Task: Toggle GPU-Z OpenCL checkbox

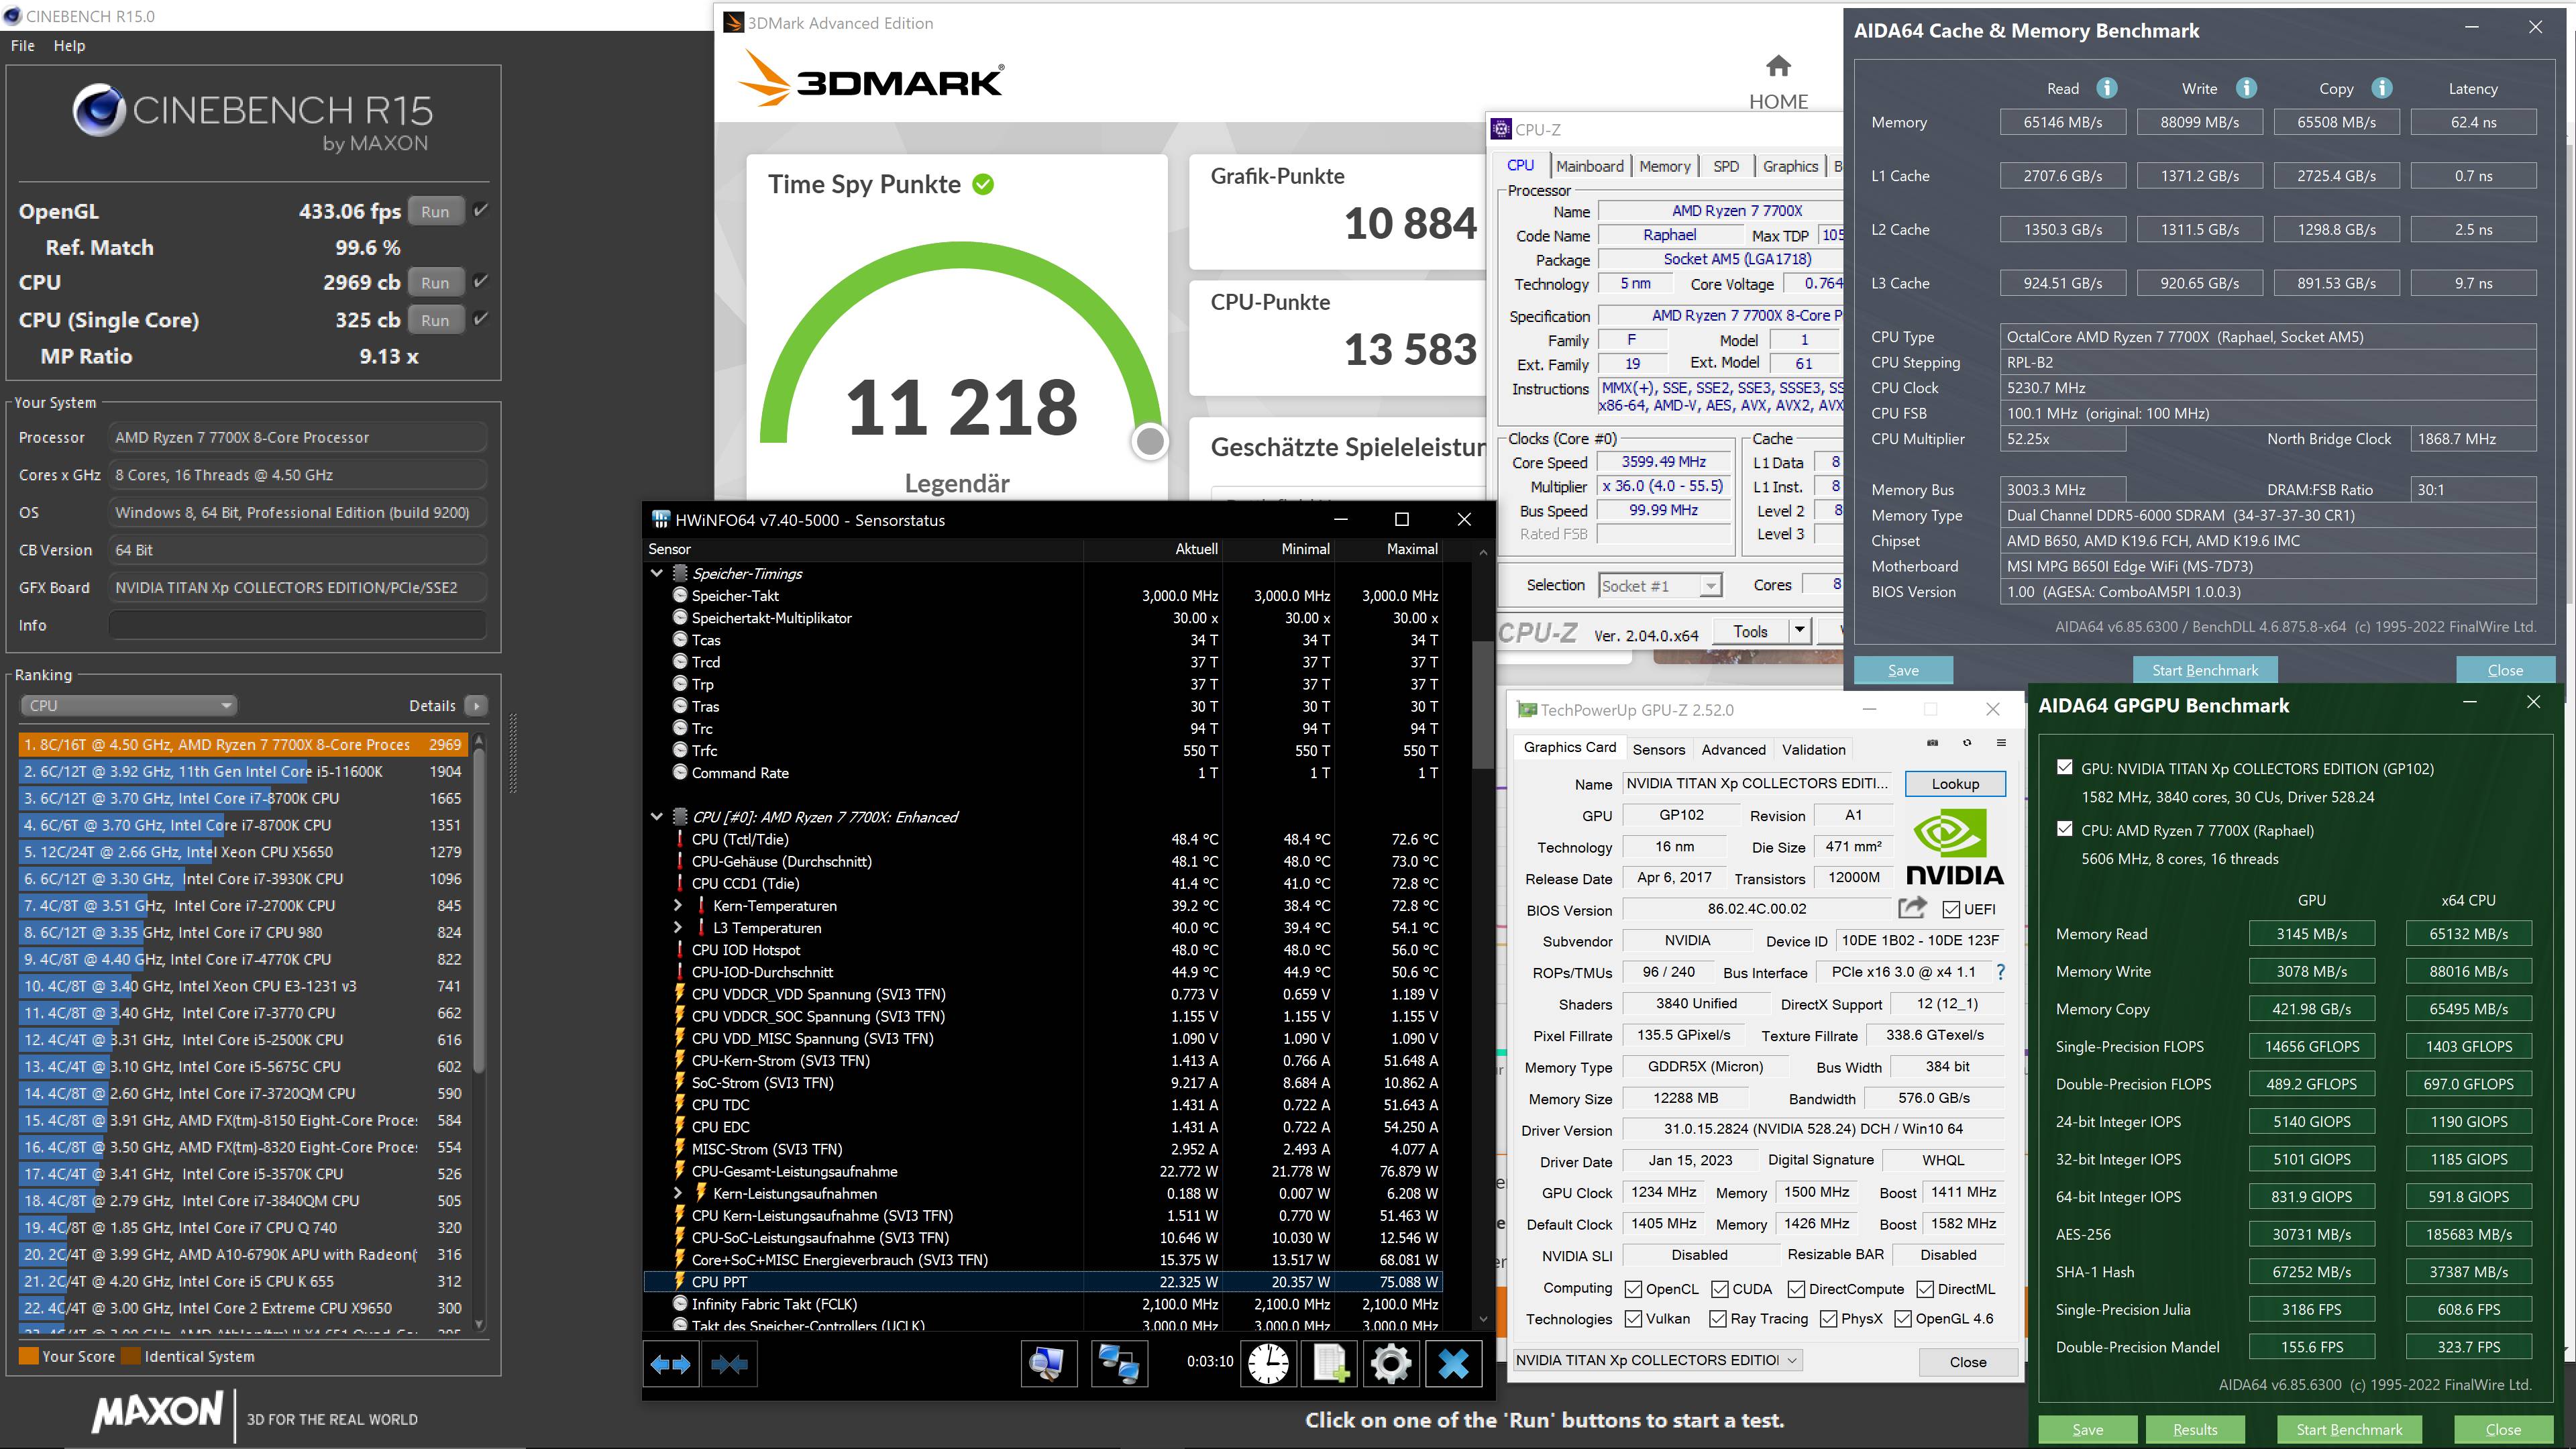Action: coord(1633,1289)
